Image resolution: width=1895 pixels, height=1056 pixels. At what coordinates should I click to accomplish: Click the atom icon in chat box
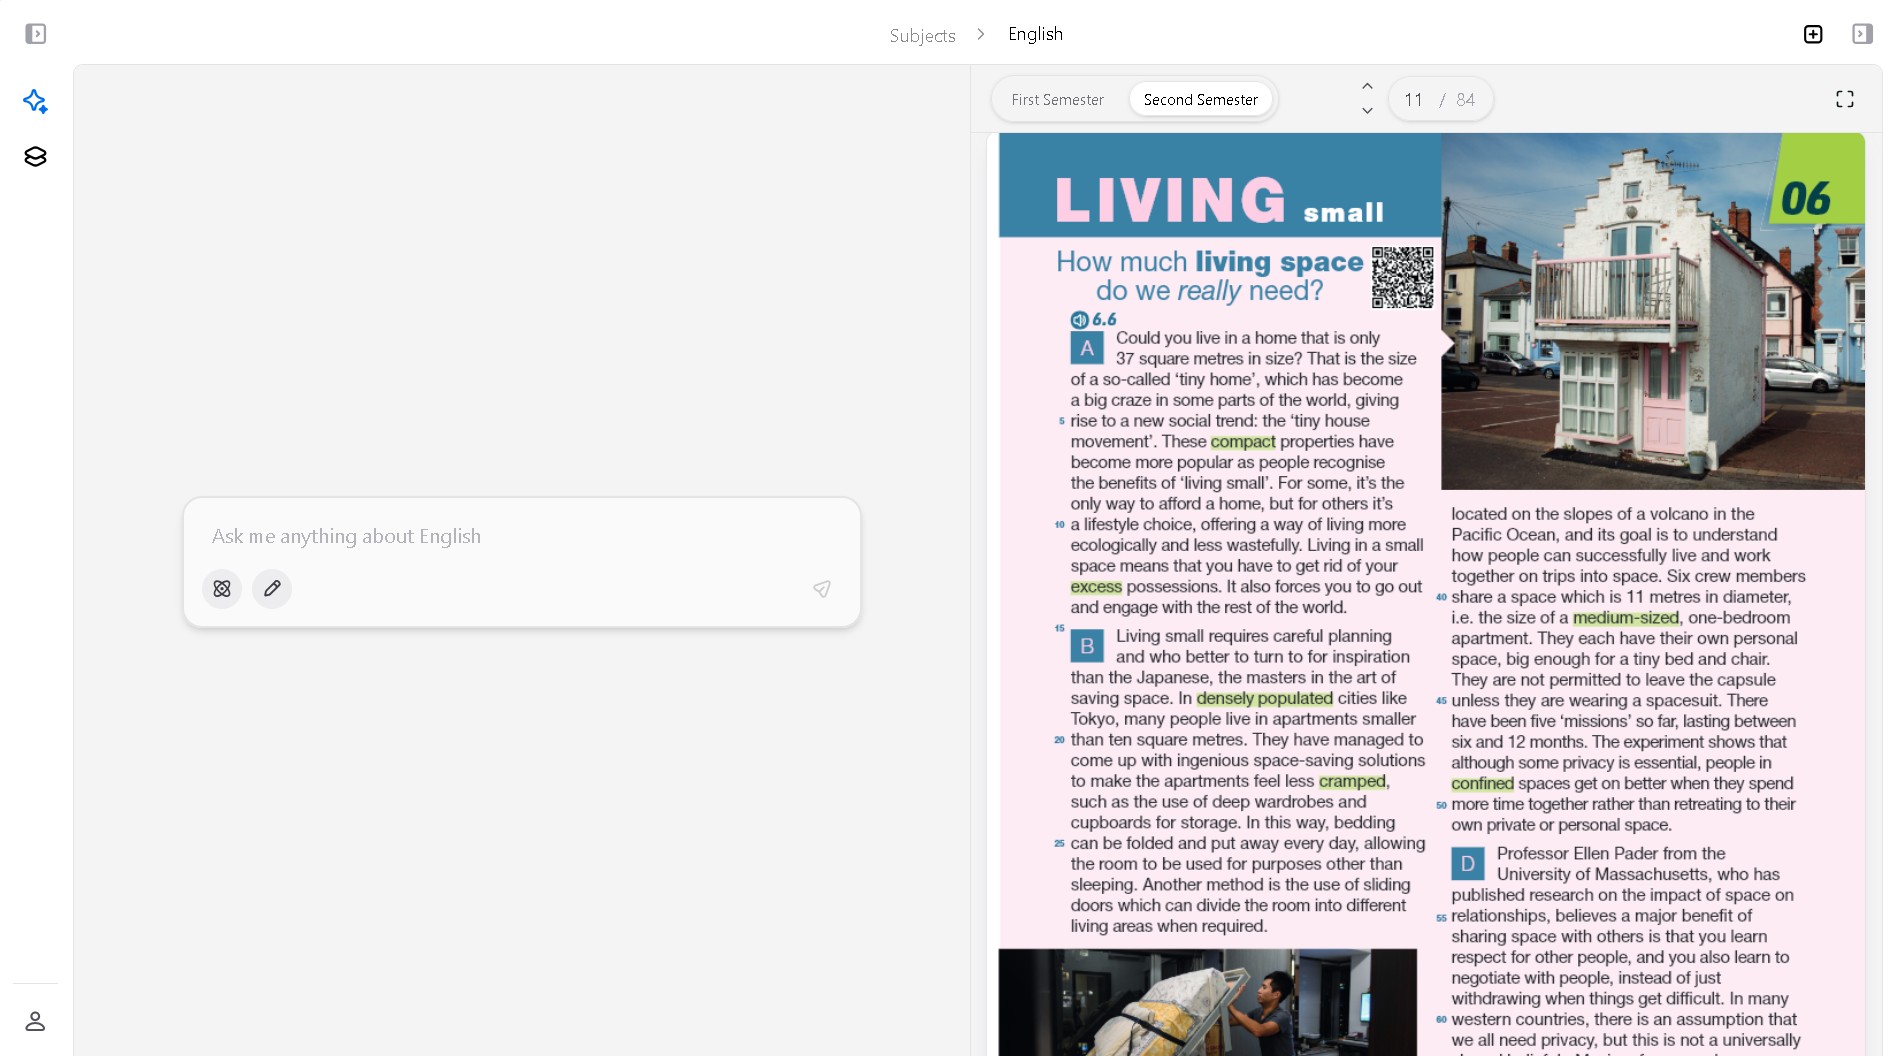point(222,589)
